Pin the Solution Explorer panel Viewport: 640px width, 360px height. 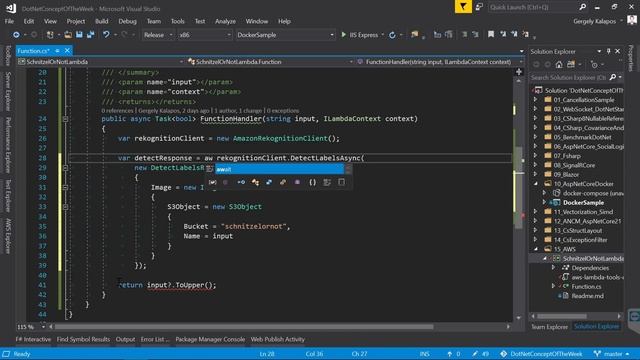(608, 51)
